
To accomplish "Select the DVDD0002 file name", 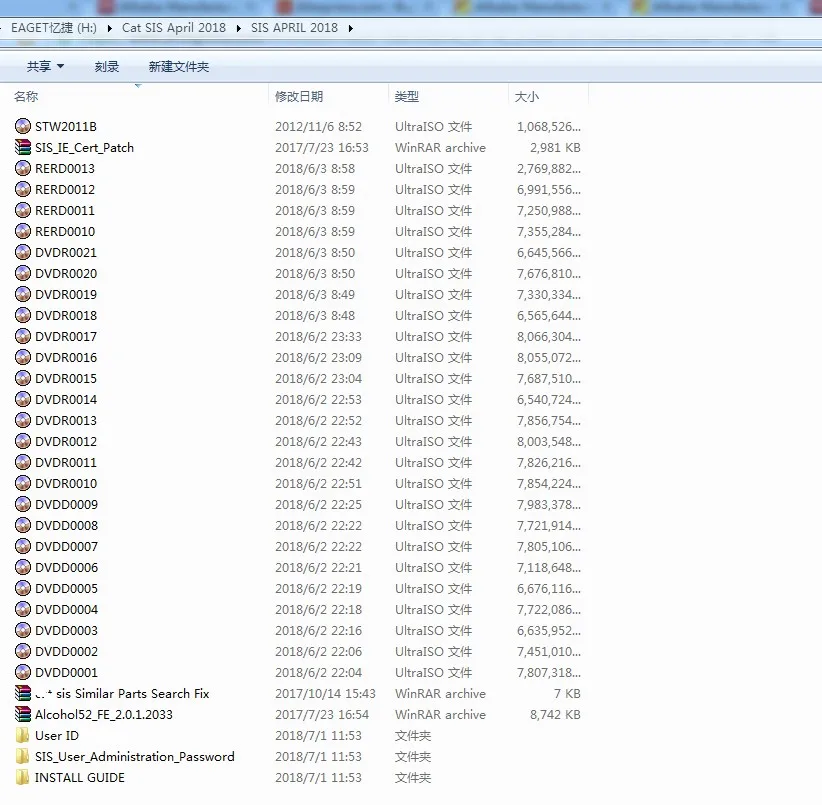I will pos(67,651).
